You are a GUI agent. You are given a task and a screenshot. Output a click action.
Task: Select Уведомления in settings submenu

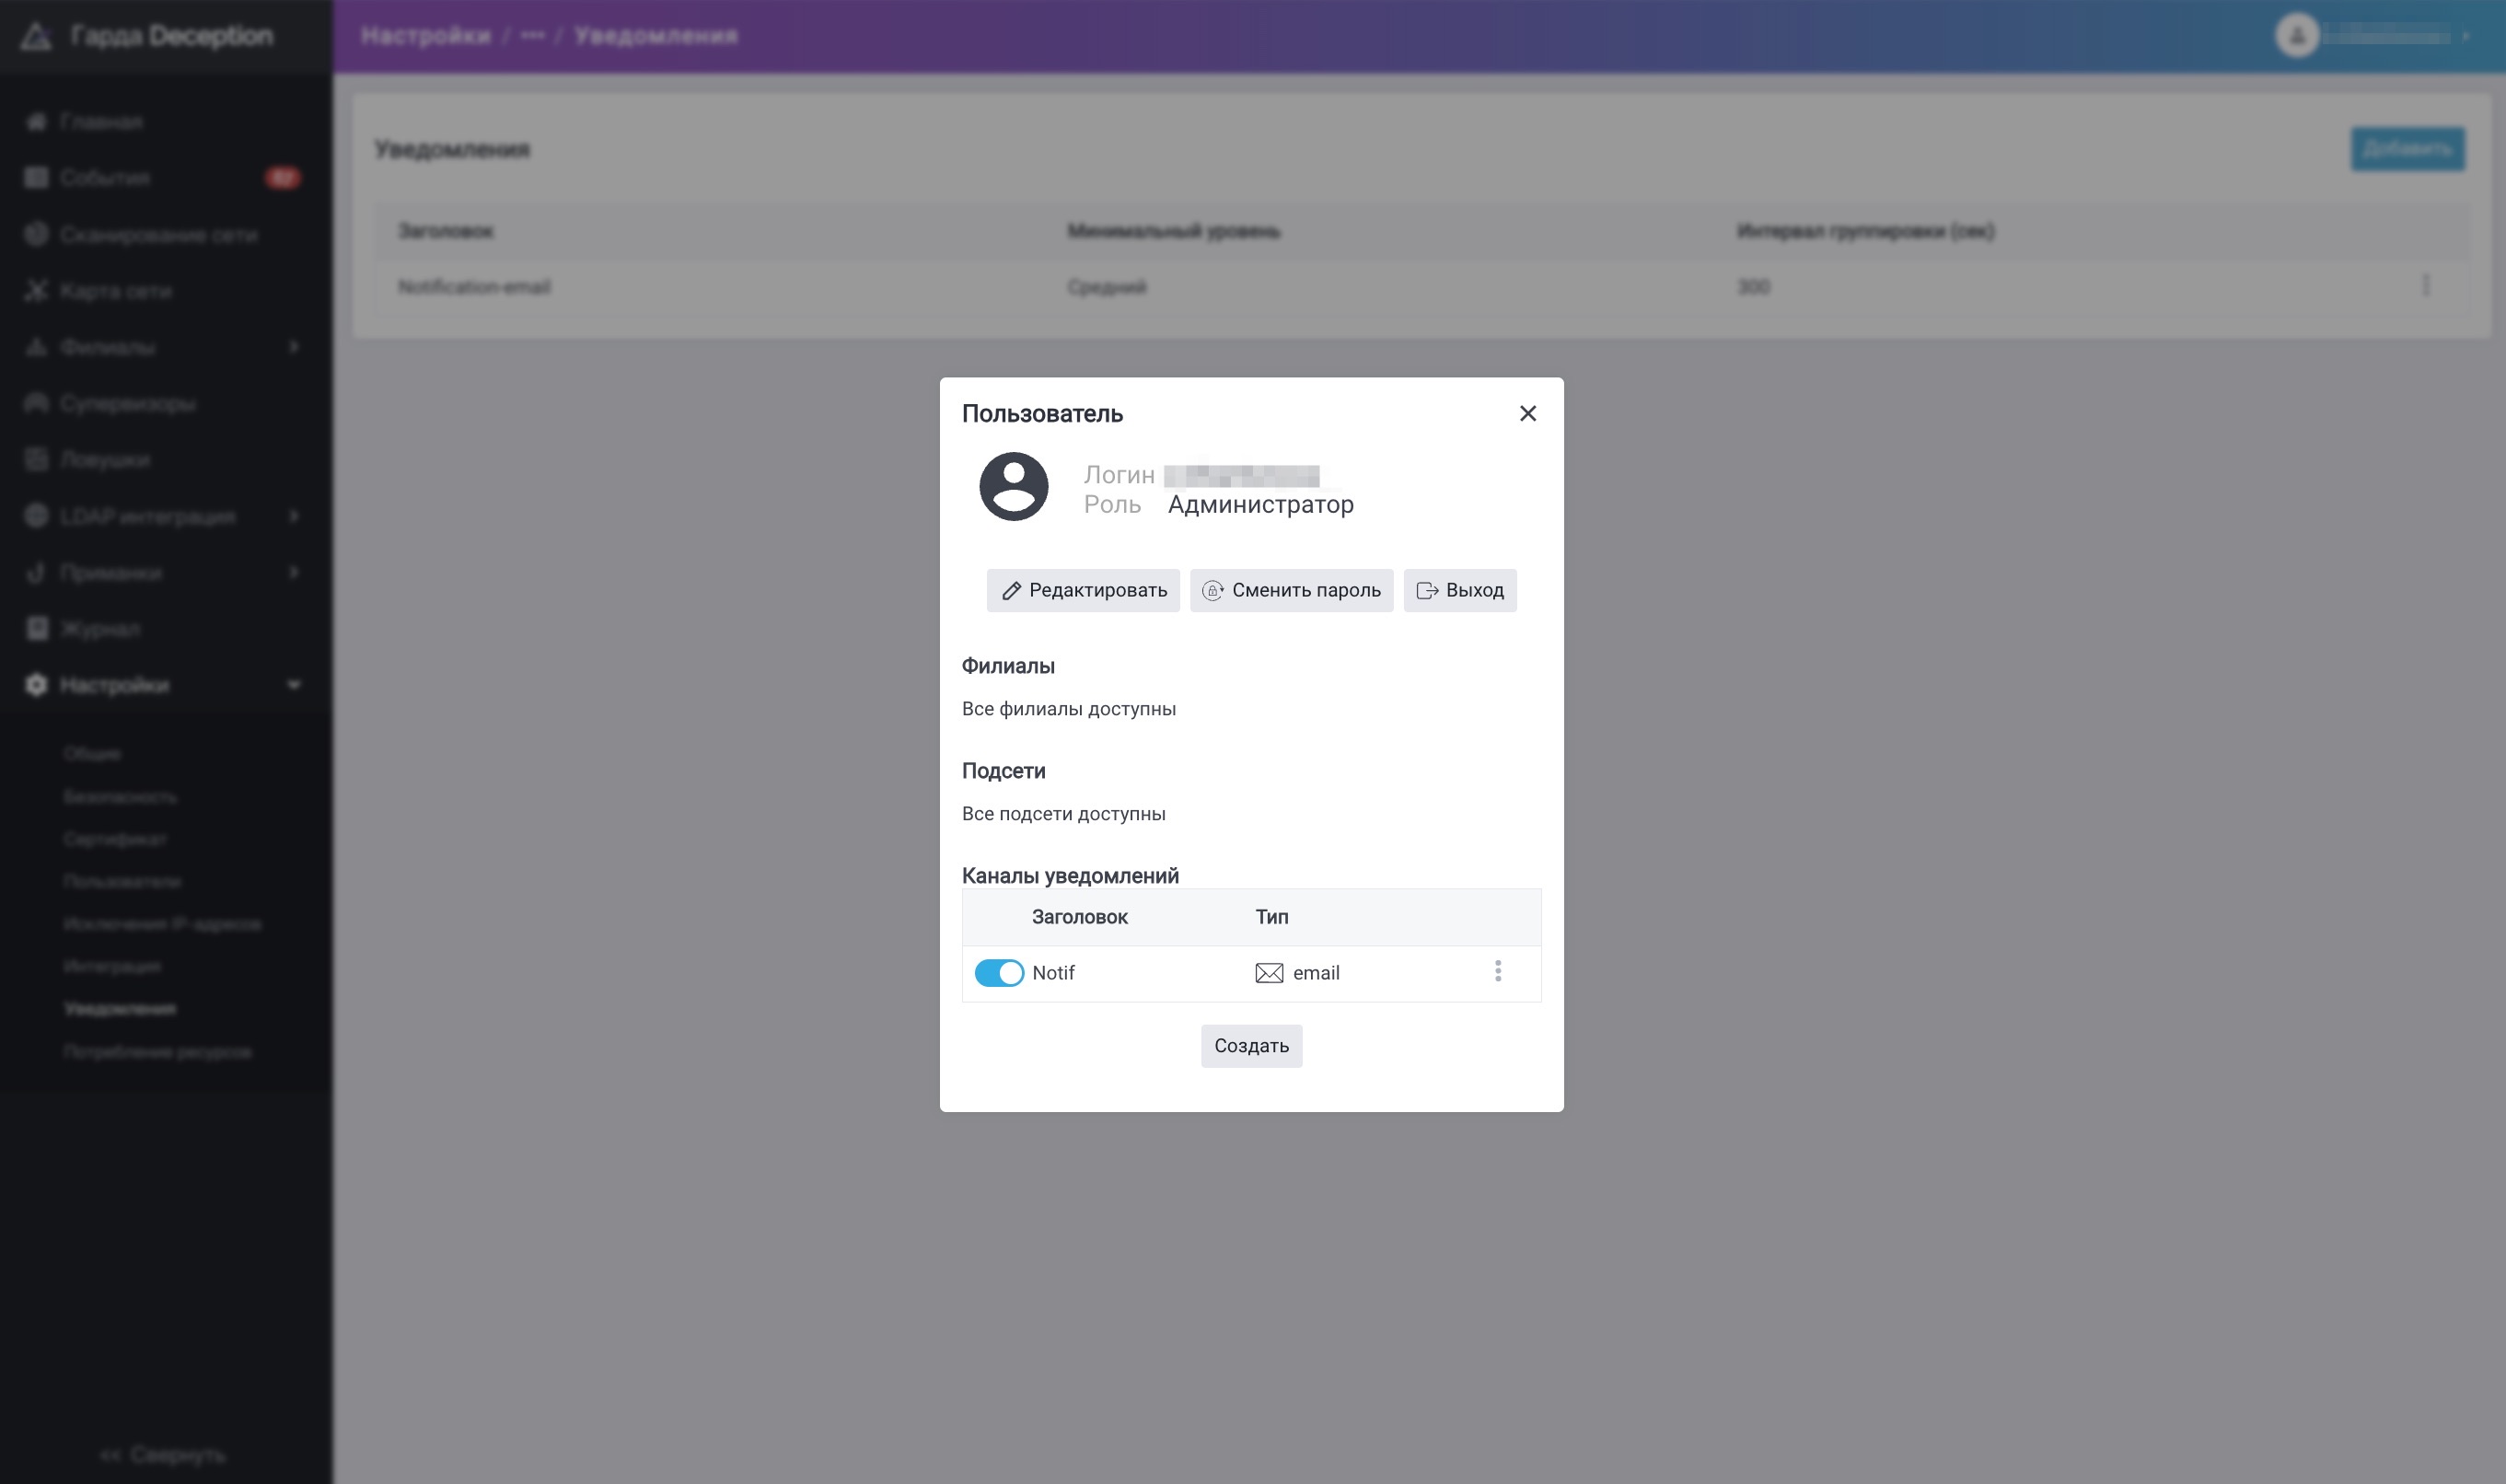(120, 1009)
